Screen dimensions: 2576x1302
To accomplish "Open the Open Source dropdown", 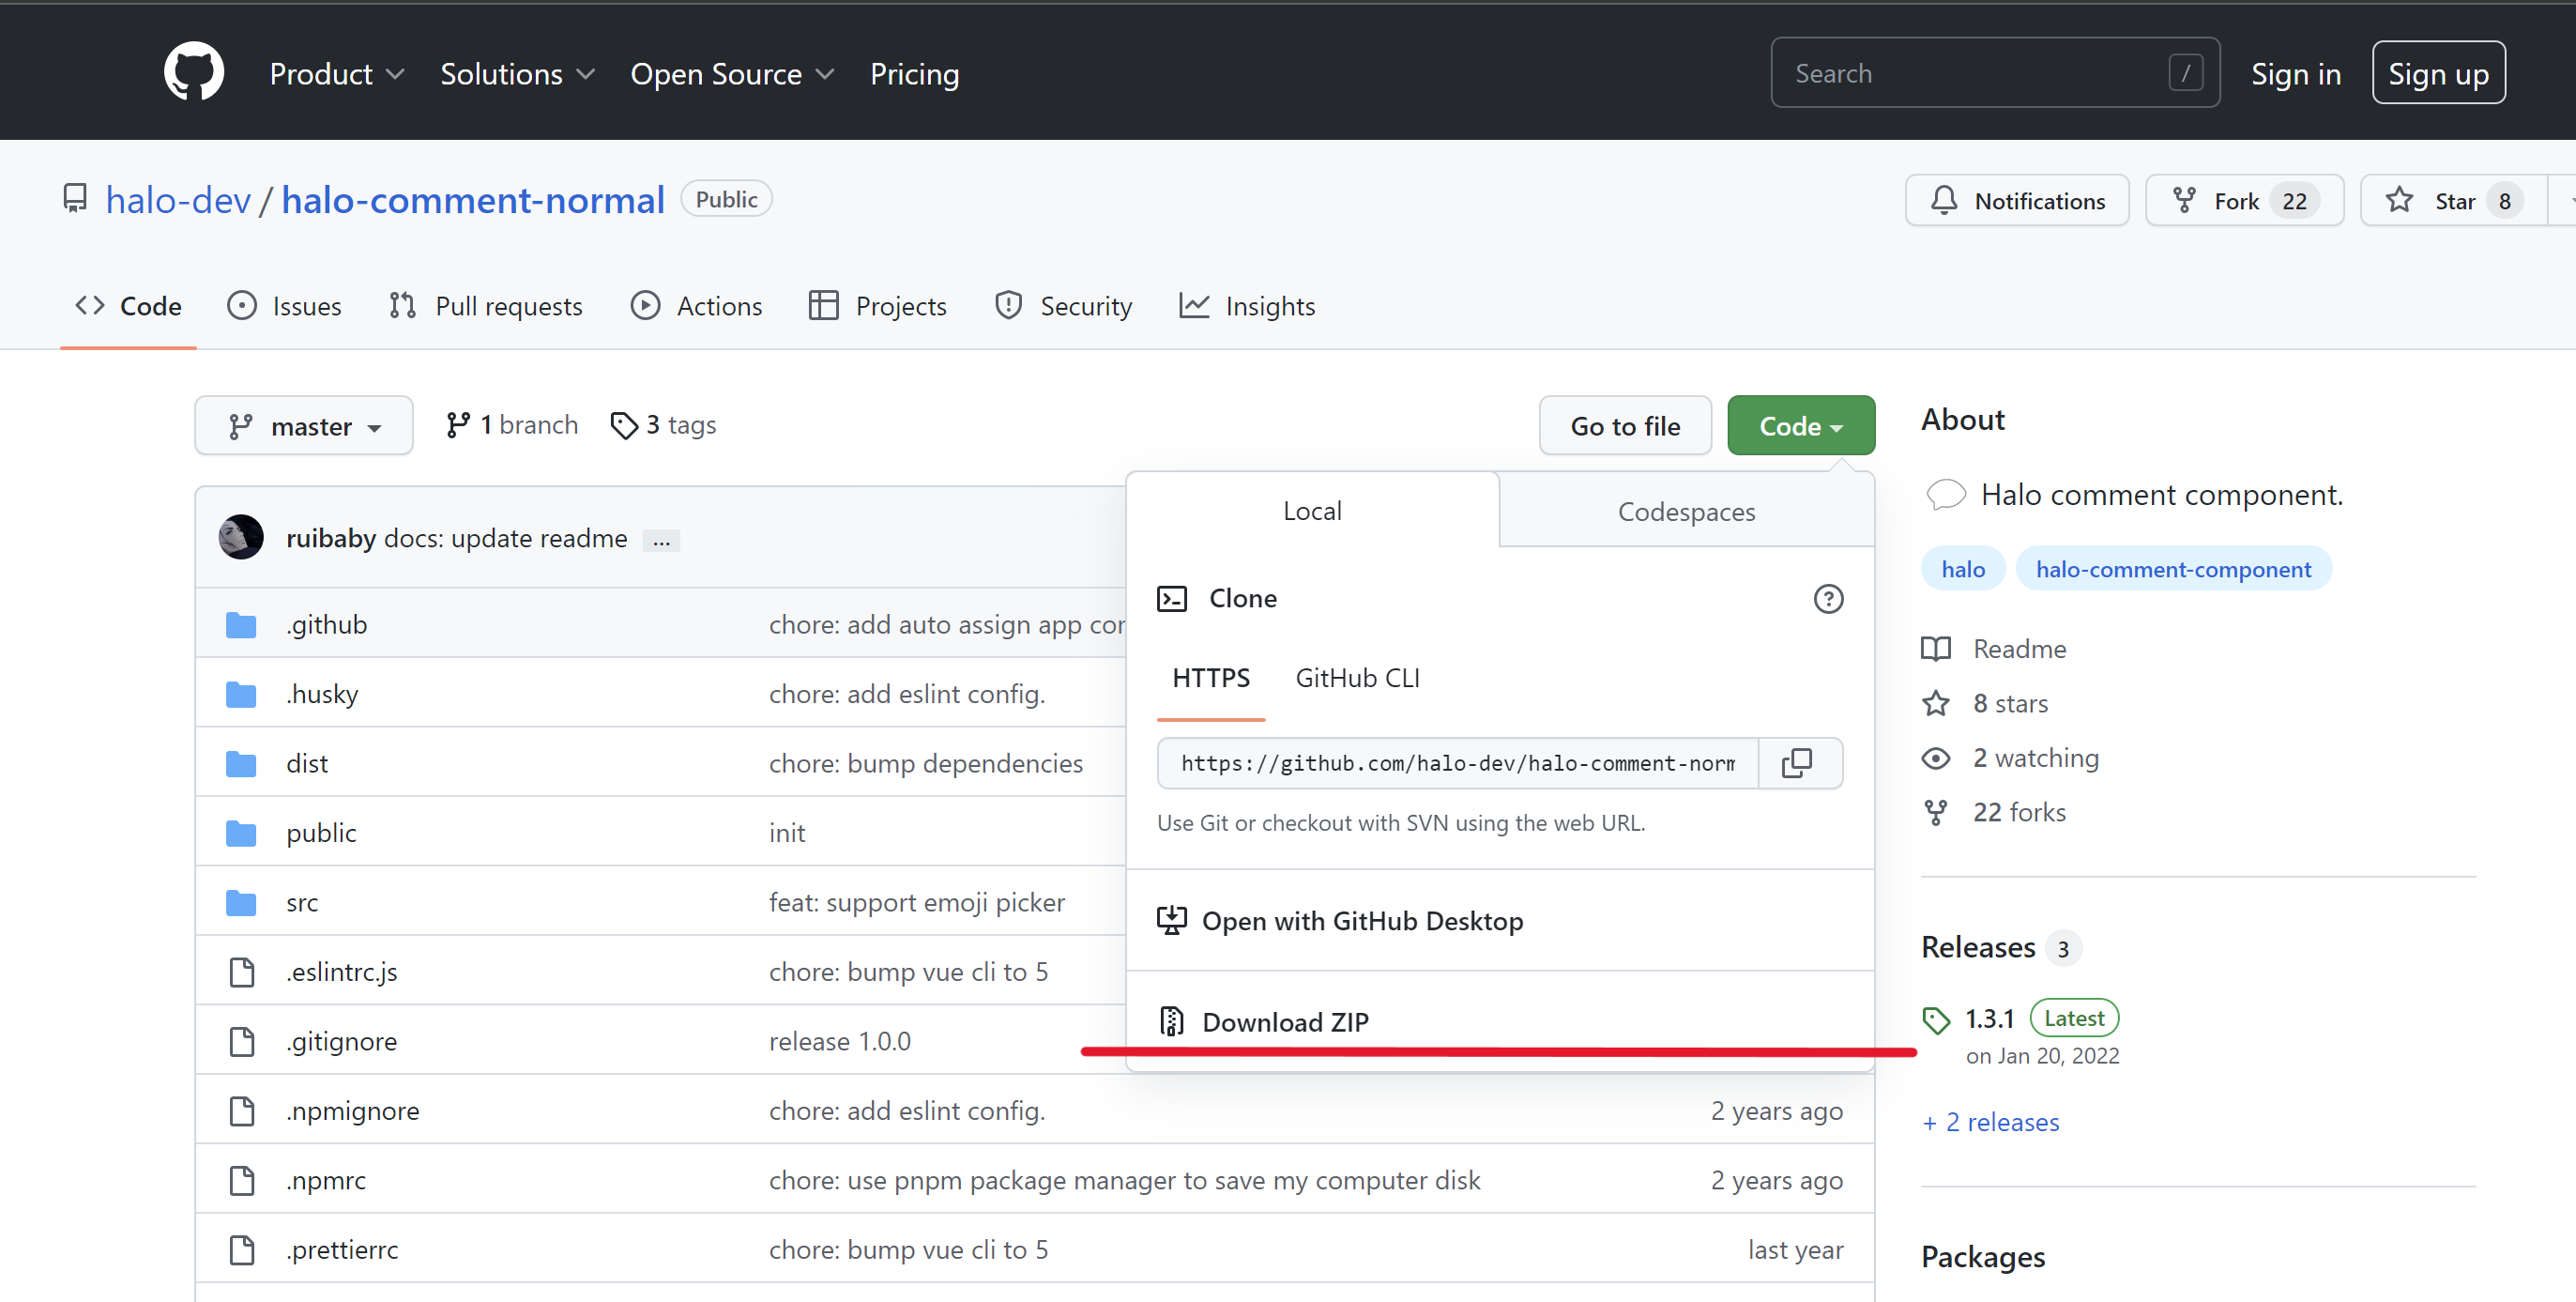I will pyautogui.click(x=731, y=74).
